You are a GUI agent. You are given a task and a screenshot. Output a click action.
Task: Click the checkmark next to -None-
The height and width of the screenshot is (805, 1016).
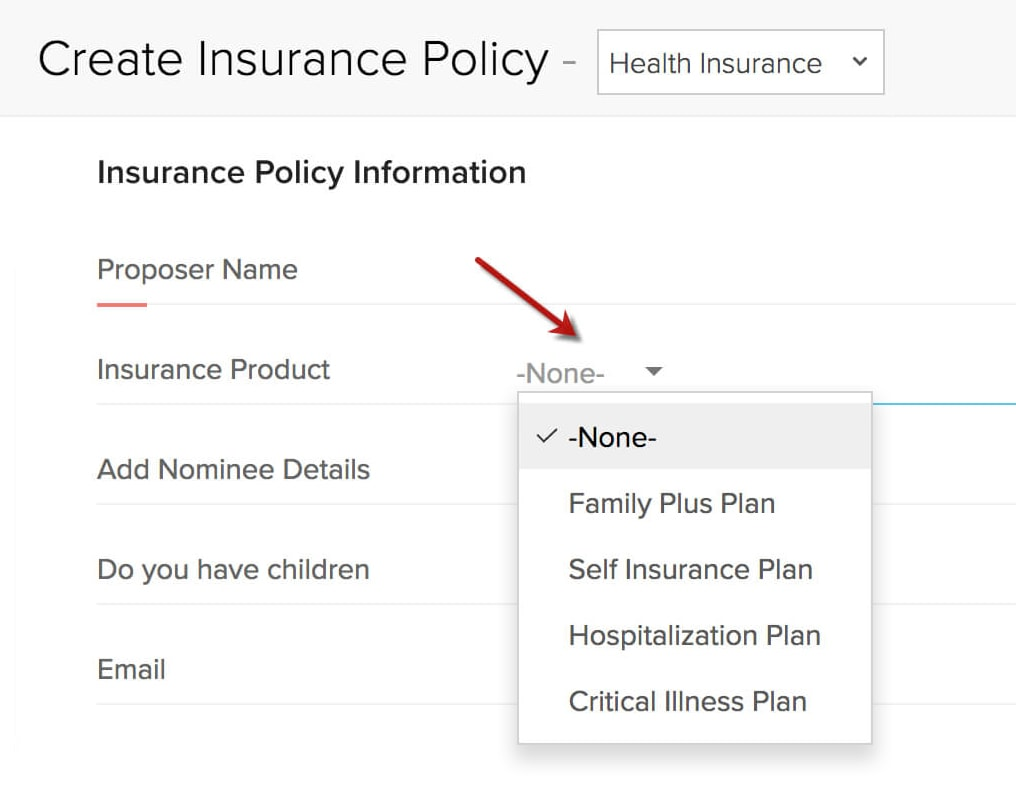[x=546, y=436]
